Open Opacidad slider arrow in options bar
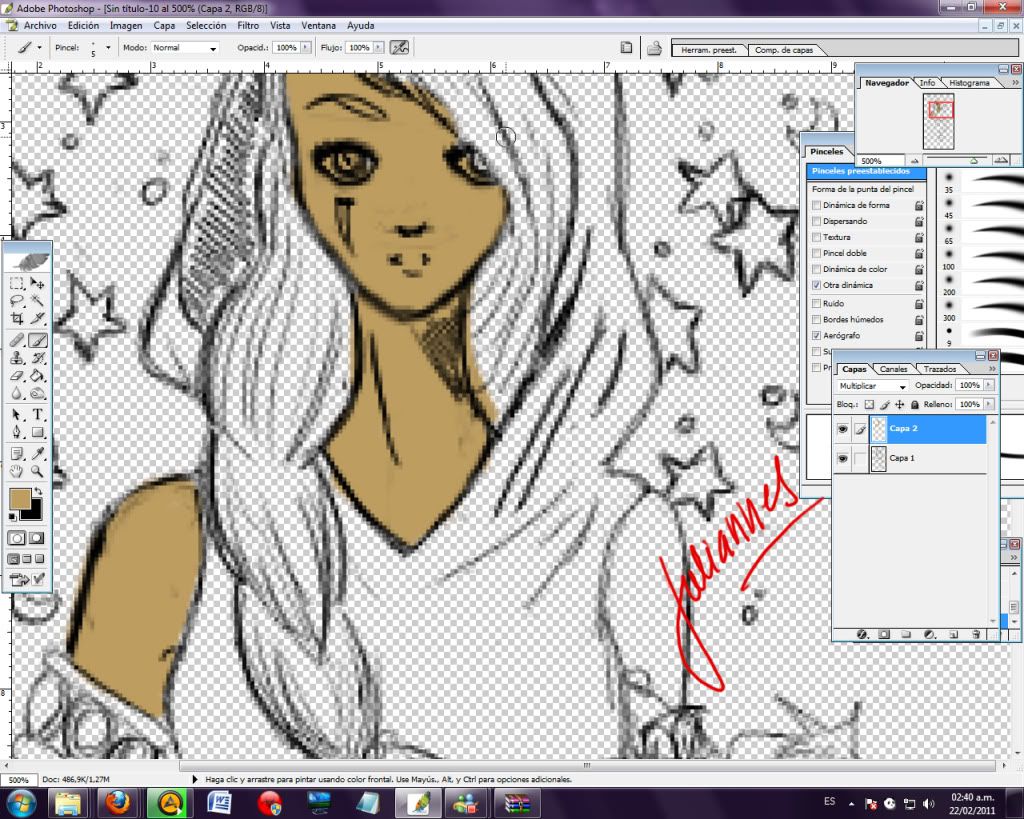 tap(305, 48)
